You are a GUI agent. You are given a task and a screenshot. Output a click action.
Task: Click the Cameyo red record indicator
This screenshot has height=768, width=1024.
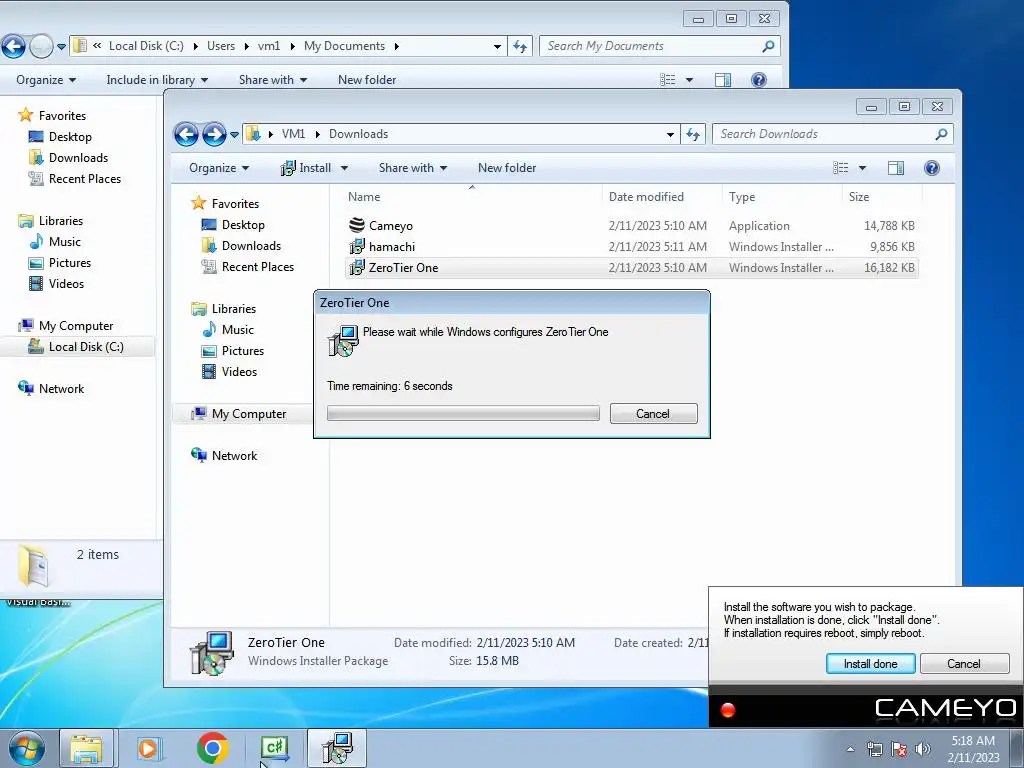pos(728,710)
